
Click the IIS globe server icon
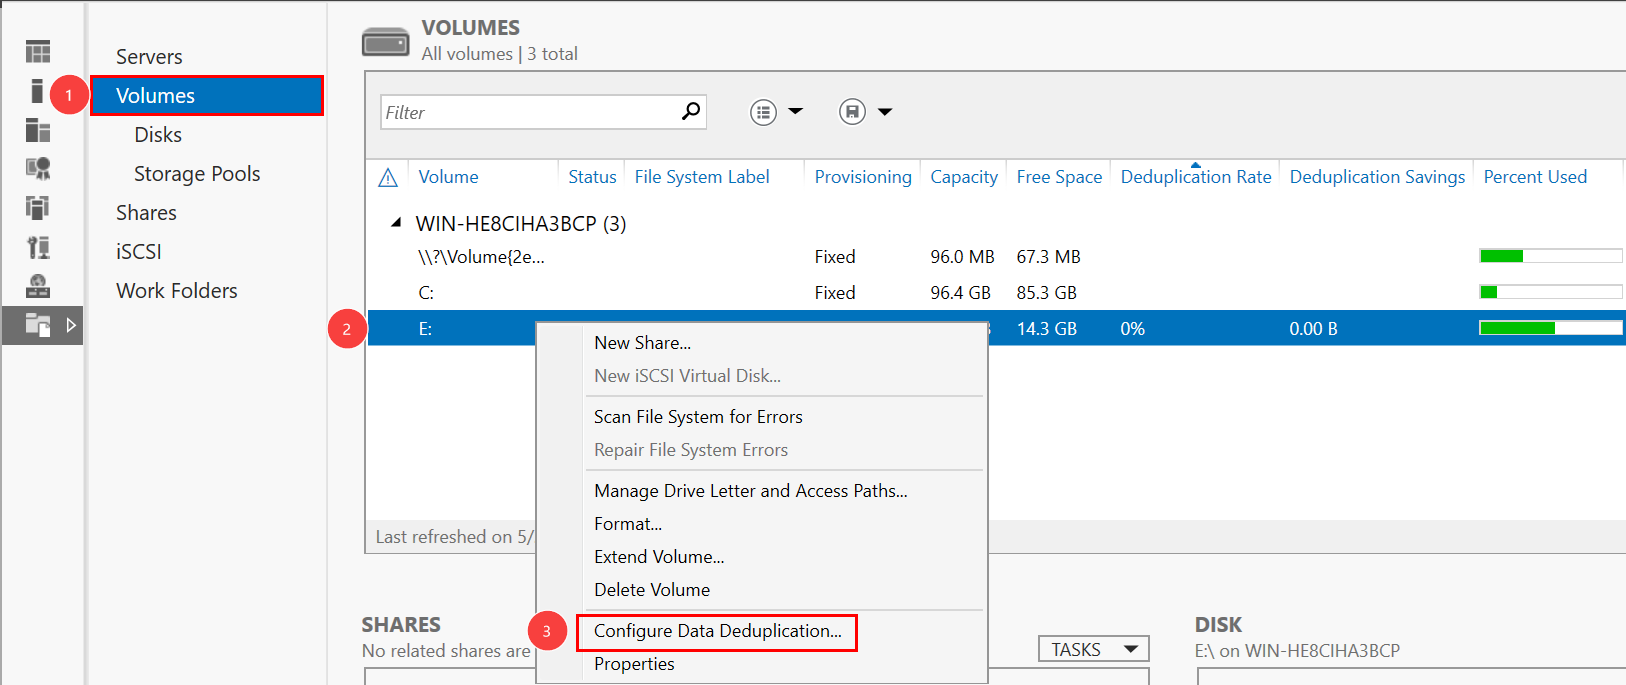pyautogui.click(x=38, y=286)
